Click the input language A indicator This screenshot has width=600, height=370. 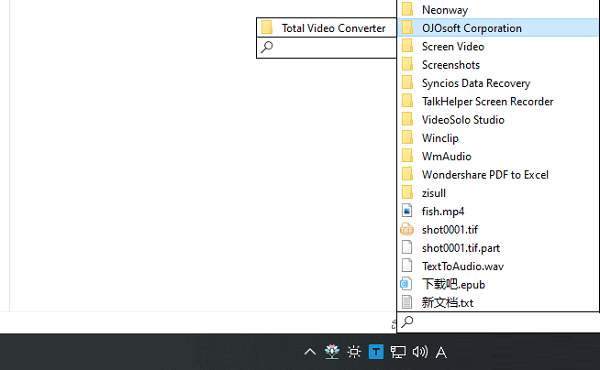[441, 352]
